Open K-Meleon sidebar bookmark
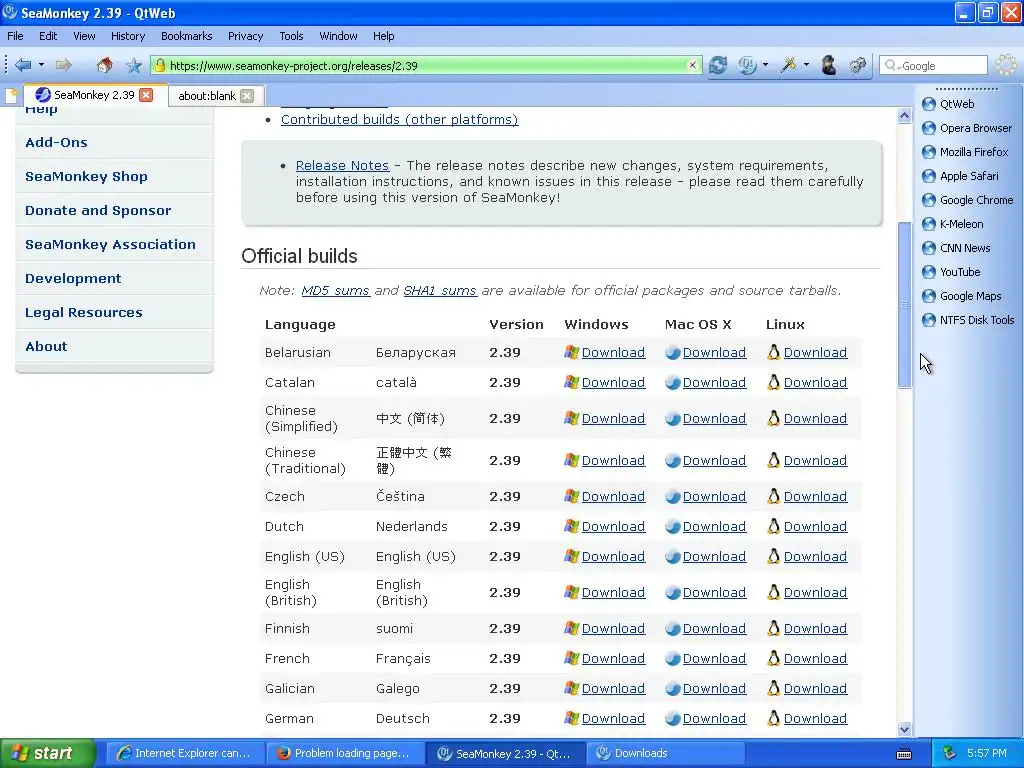Viewport: 1024px width, 768px height. coord(952,224)
